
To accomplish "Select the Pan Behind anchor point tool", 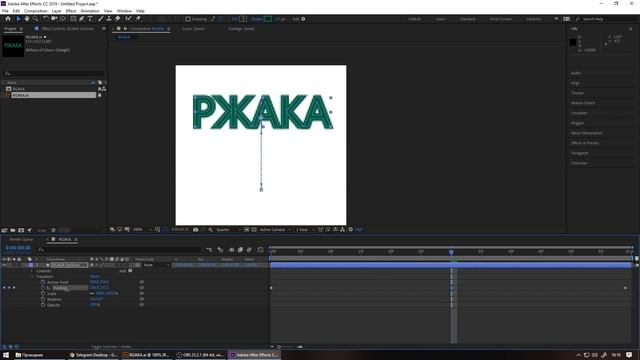I will tap(63, 19).
